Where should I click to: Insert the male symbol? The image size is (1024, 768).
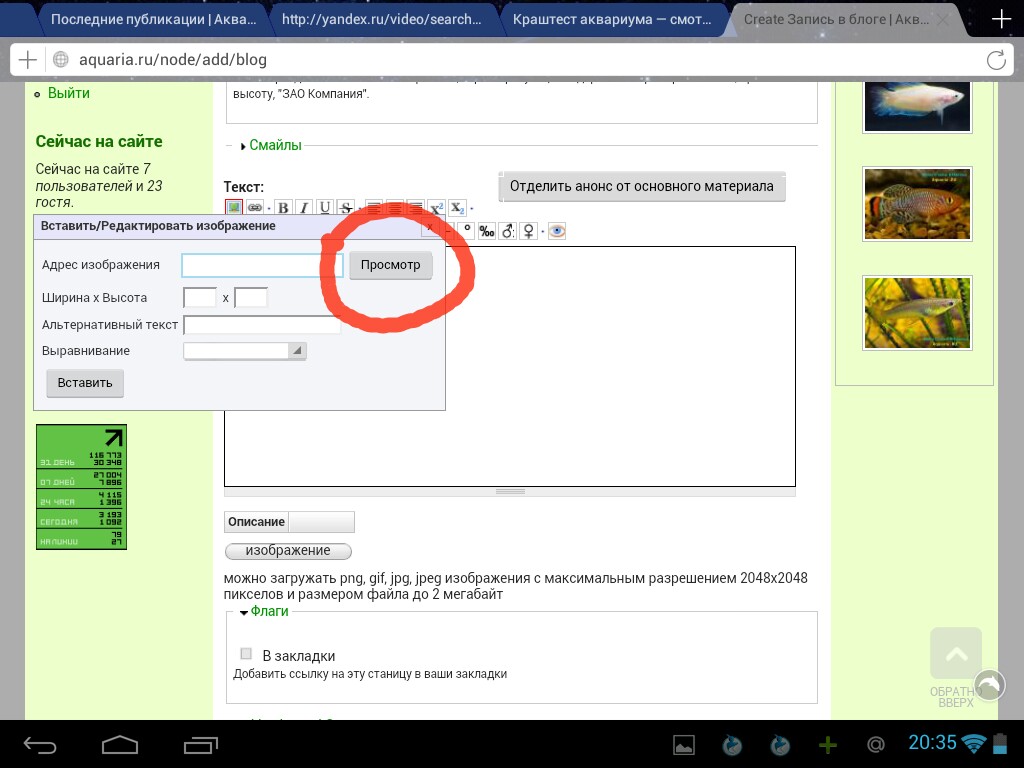click(508, 231)
